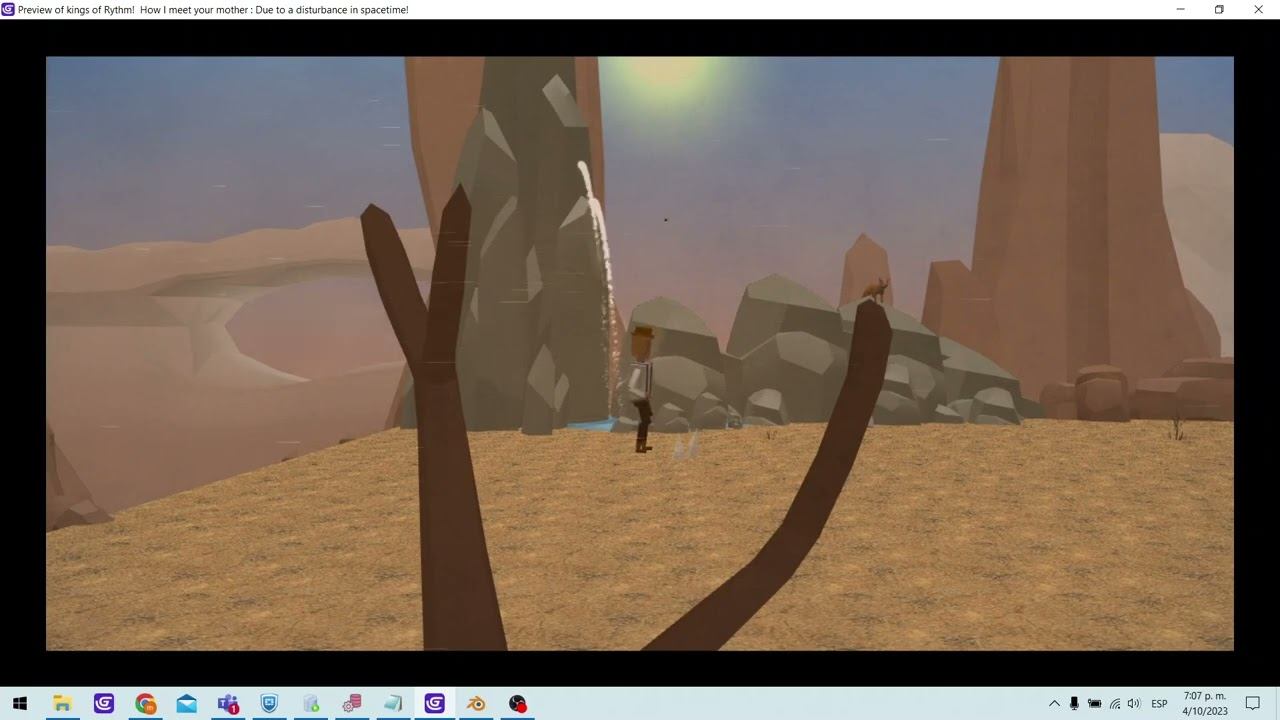
Task: Open OBS Studio recording icon in taskbar
Action: 517,703
